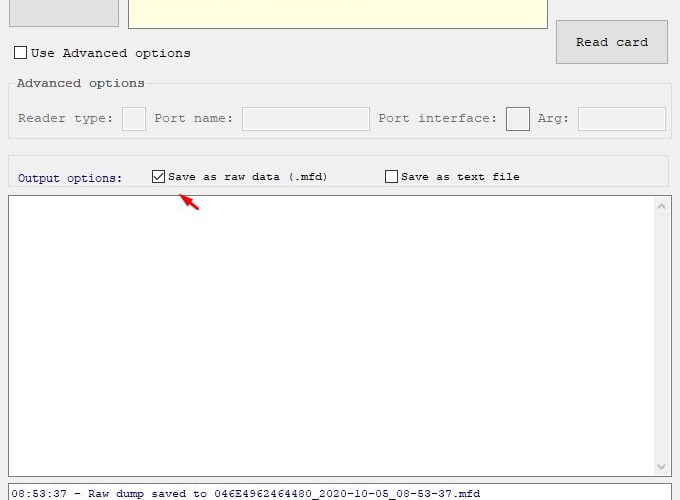
Task: Click the 'Output options:' label
Action: tap(70, 178)
